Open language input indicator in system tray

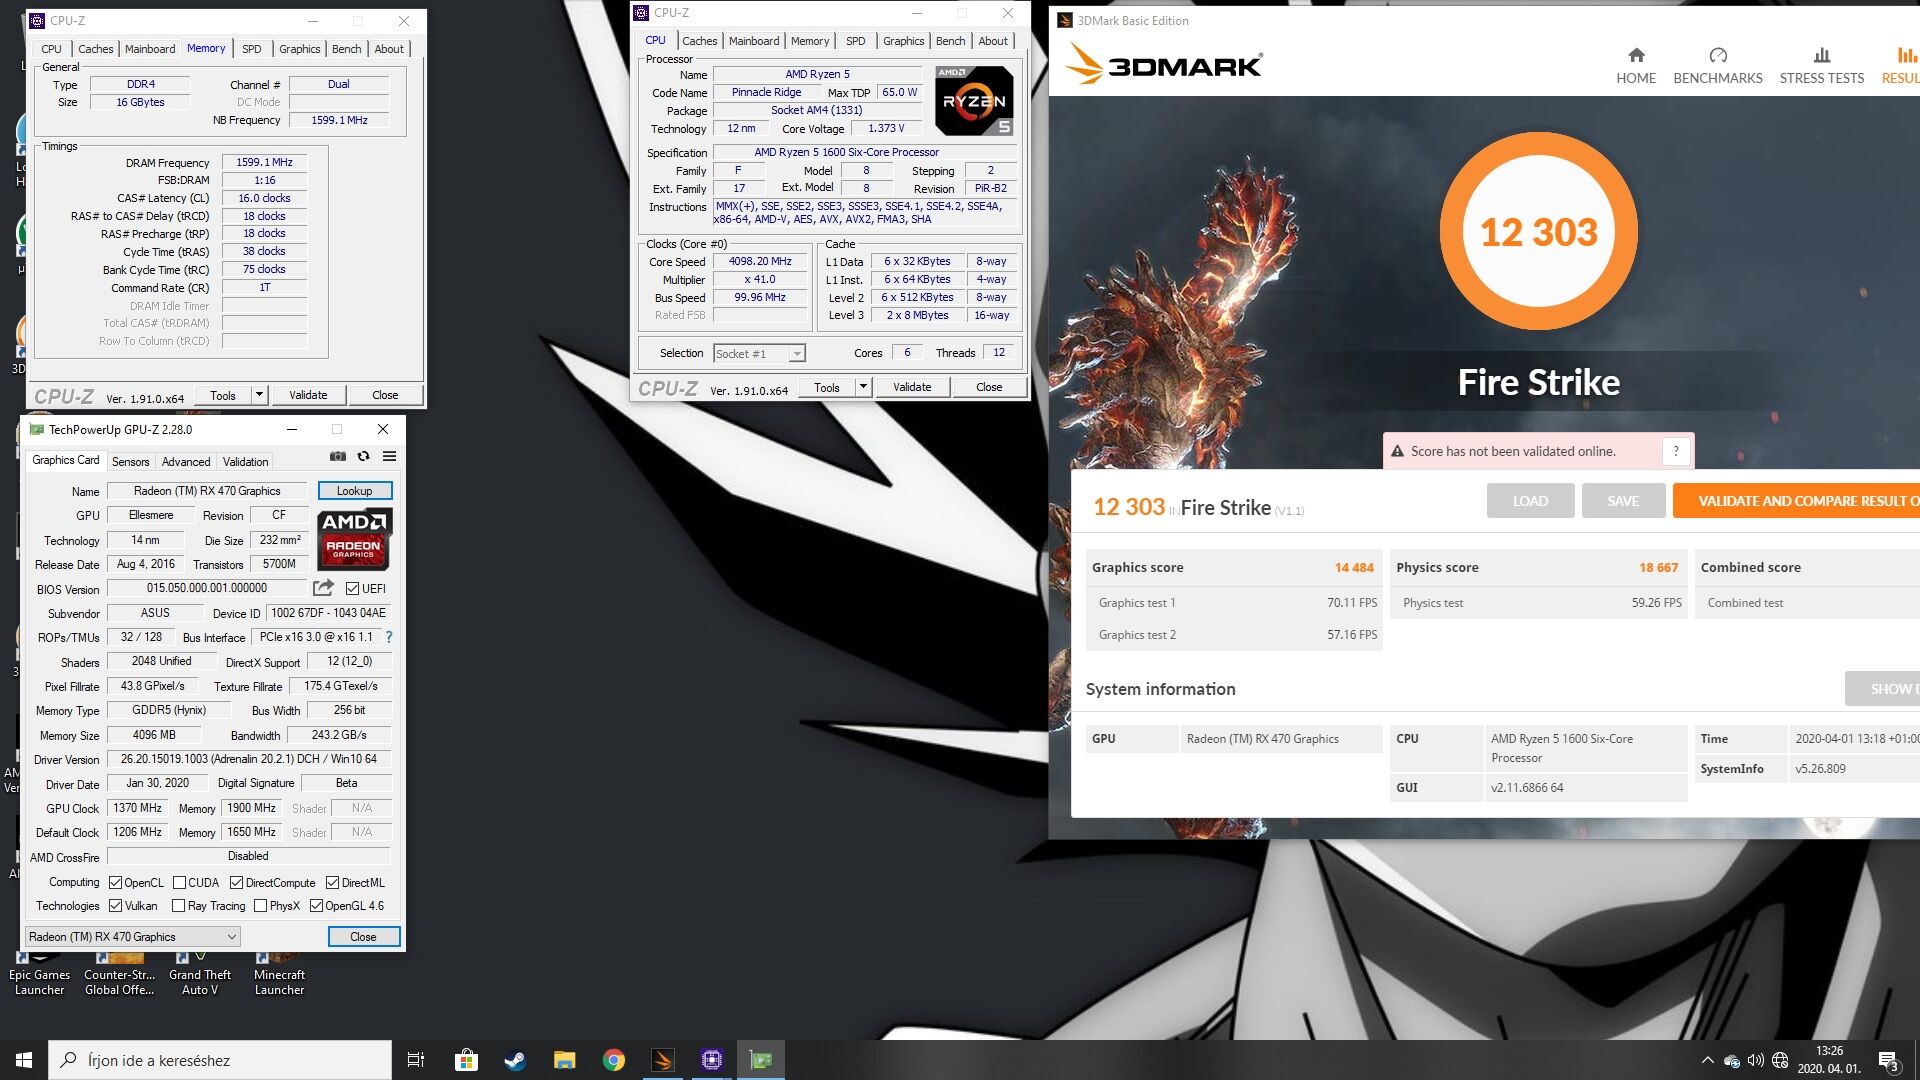click(x=1780, y=1060)
